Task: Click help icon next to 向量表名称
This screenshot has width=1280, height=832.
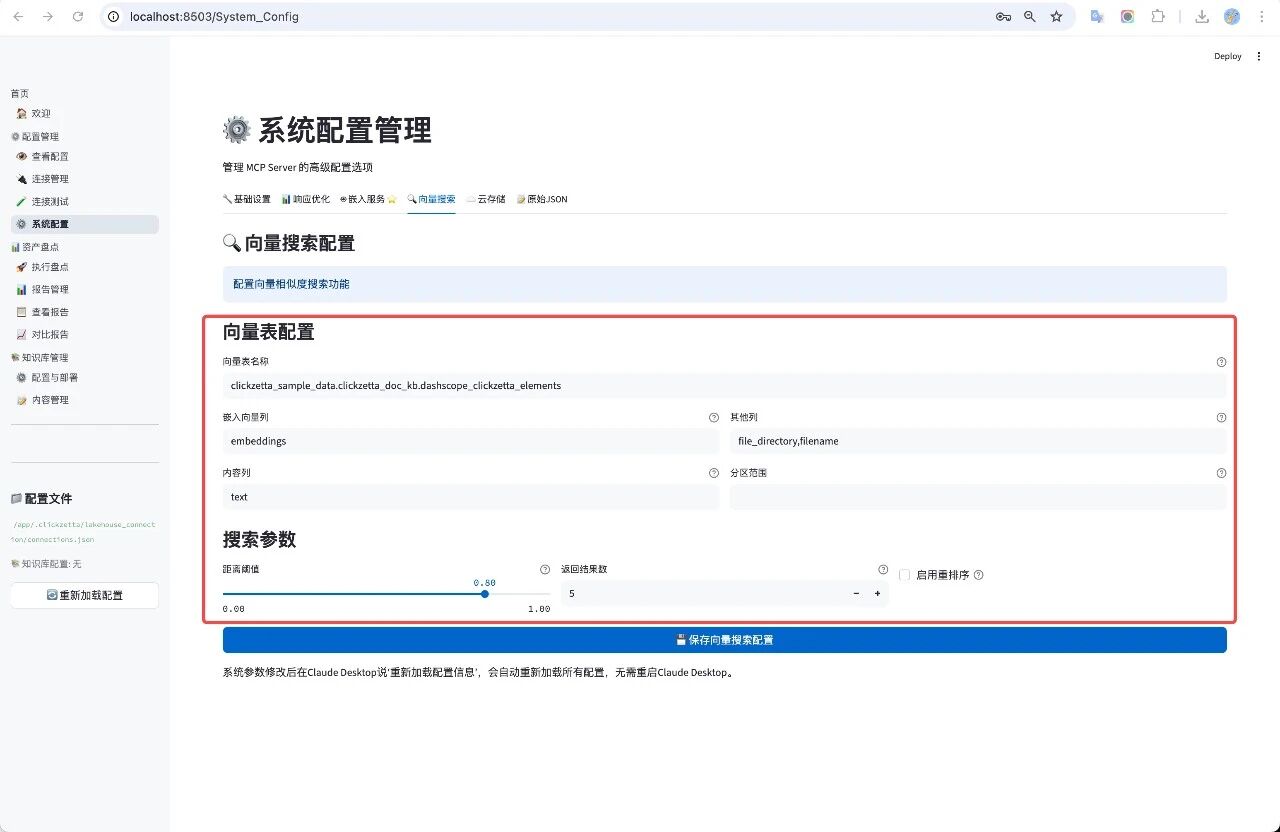Action: [x=1221, y=362]
